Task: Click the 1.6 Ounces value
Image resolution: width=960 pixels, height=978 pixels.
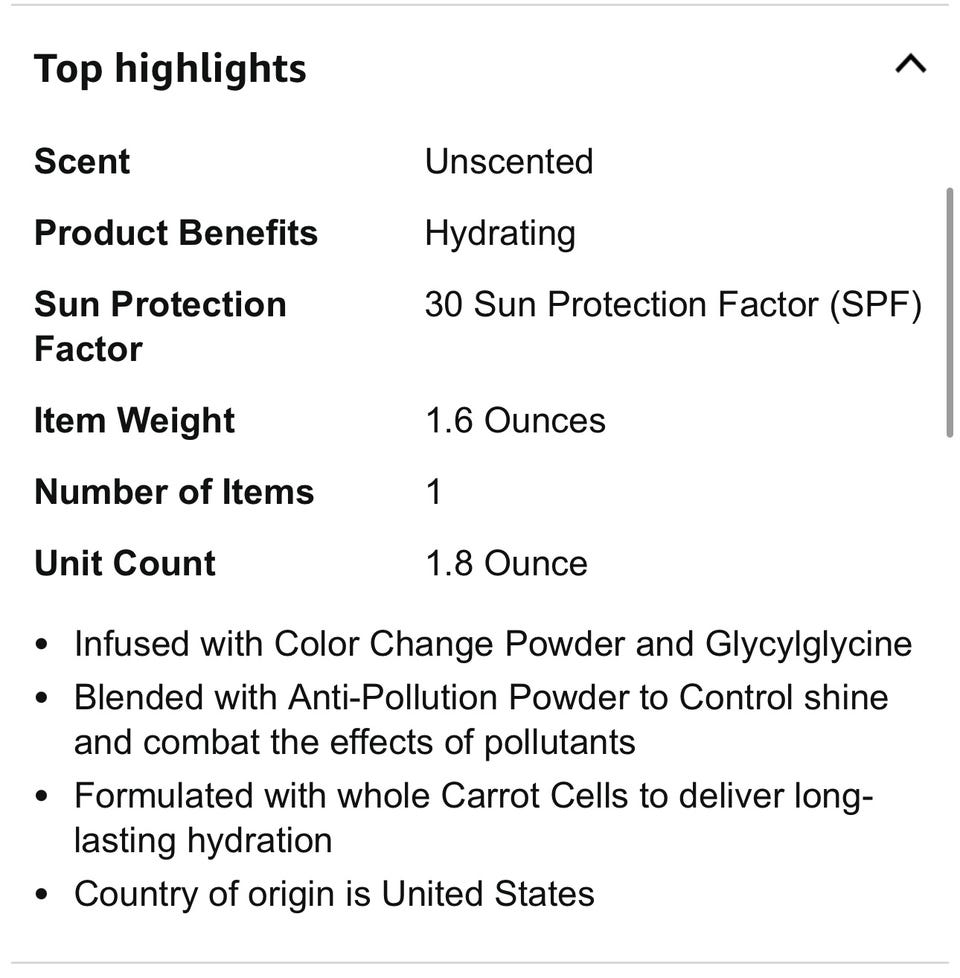Action: [x=515, y=421]
